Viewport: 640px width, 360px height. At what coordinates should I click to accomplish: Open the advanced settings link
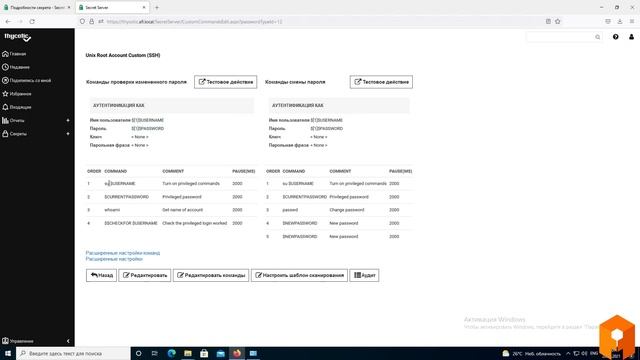pos(114,259)
